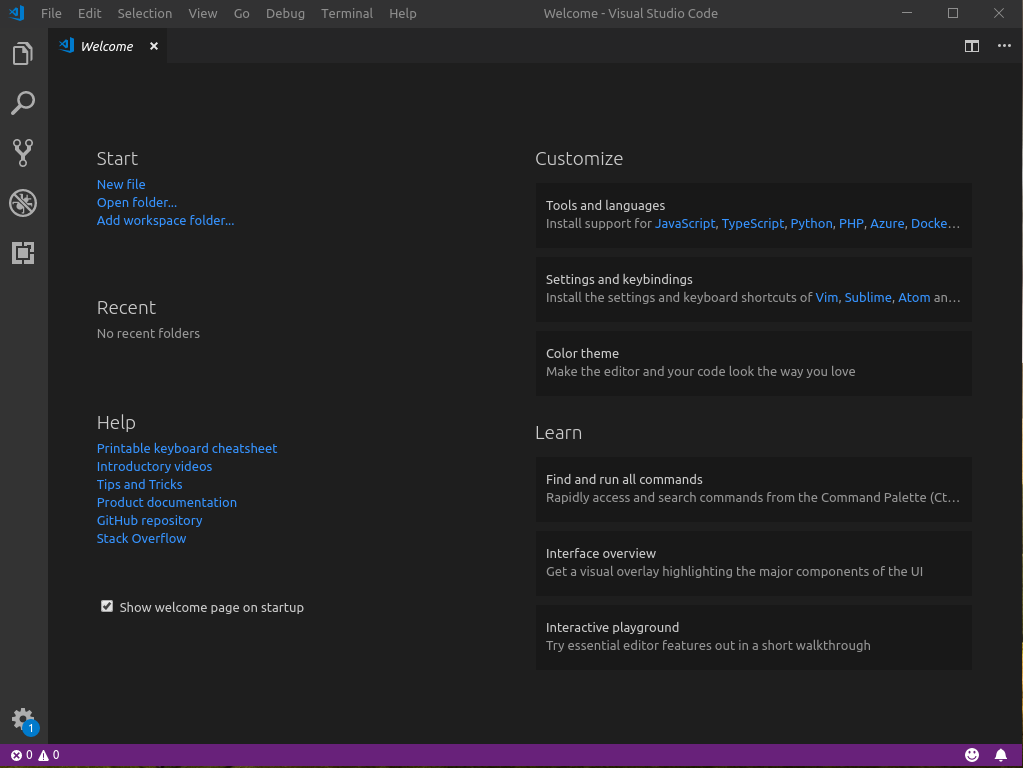Open the GitHub repository link
This screenshot has width=1023, height=768.
point(149,521)
